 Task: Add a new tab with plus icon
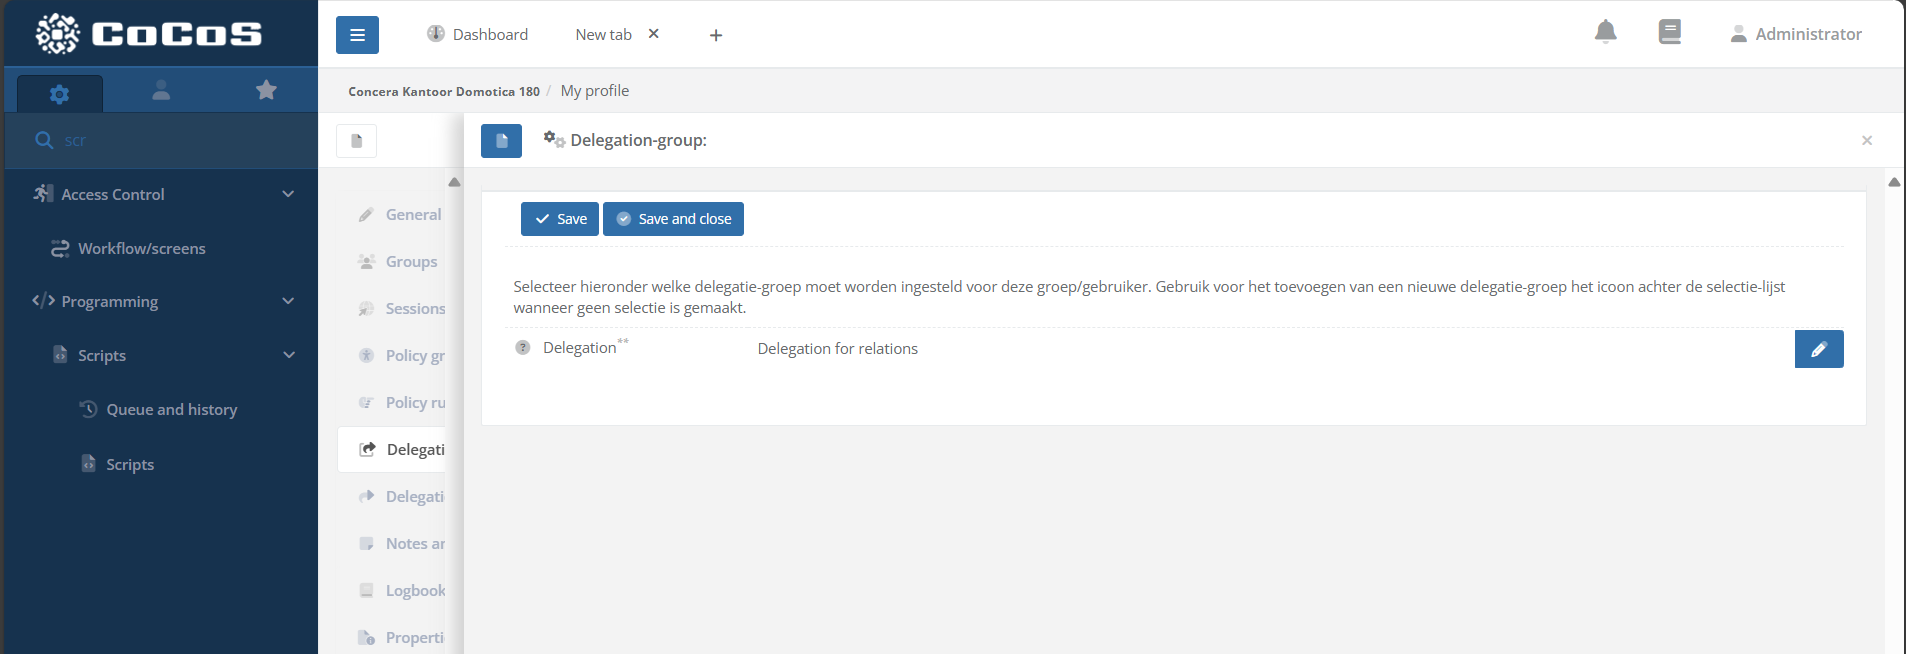tap(716, 36)
